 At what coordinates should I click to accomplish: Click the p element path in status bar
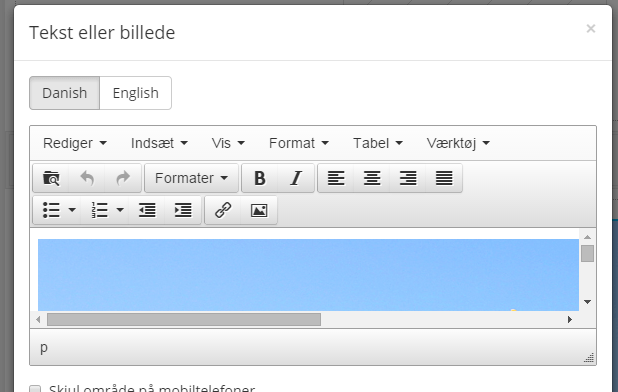[x=44, y=347]
